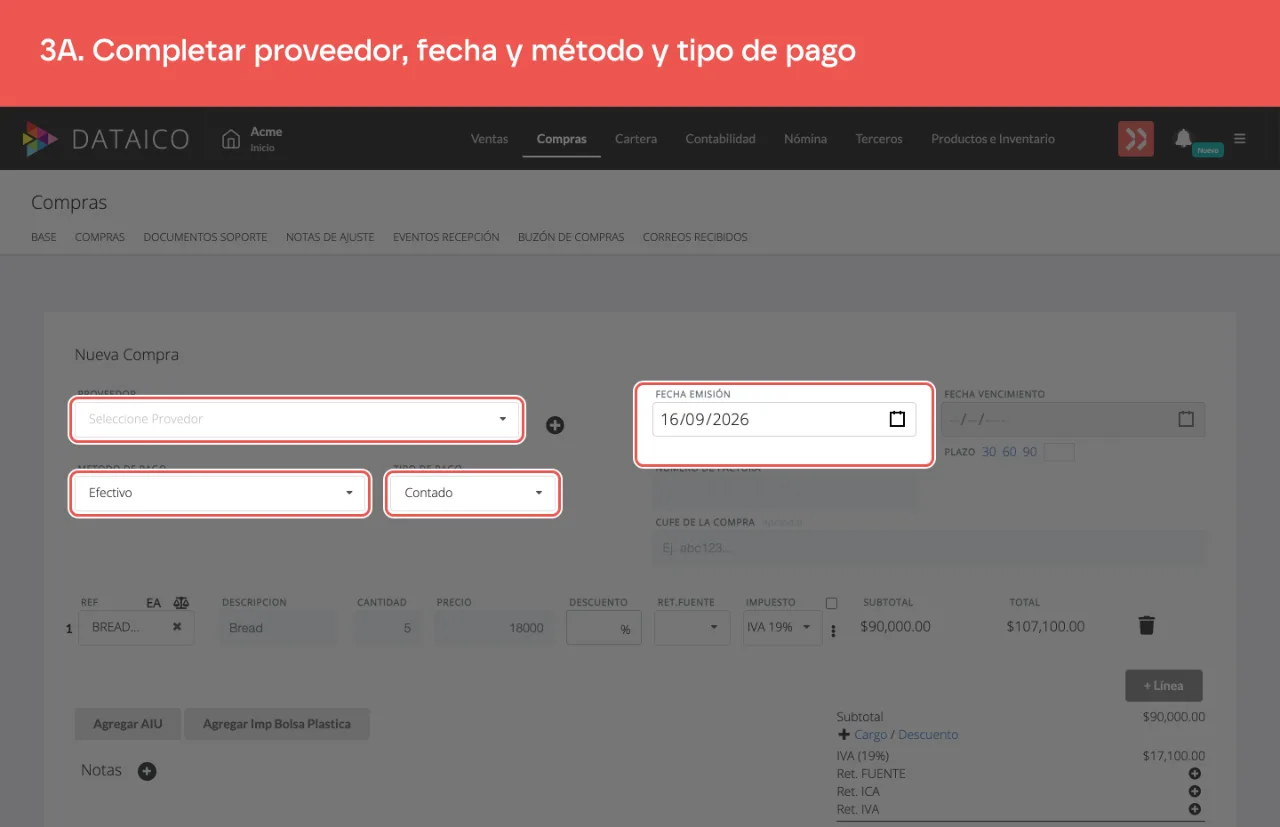Set plazo to 30 days
The height and width of the screenshot is (827, 1280).
(989, 452)
